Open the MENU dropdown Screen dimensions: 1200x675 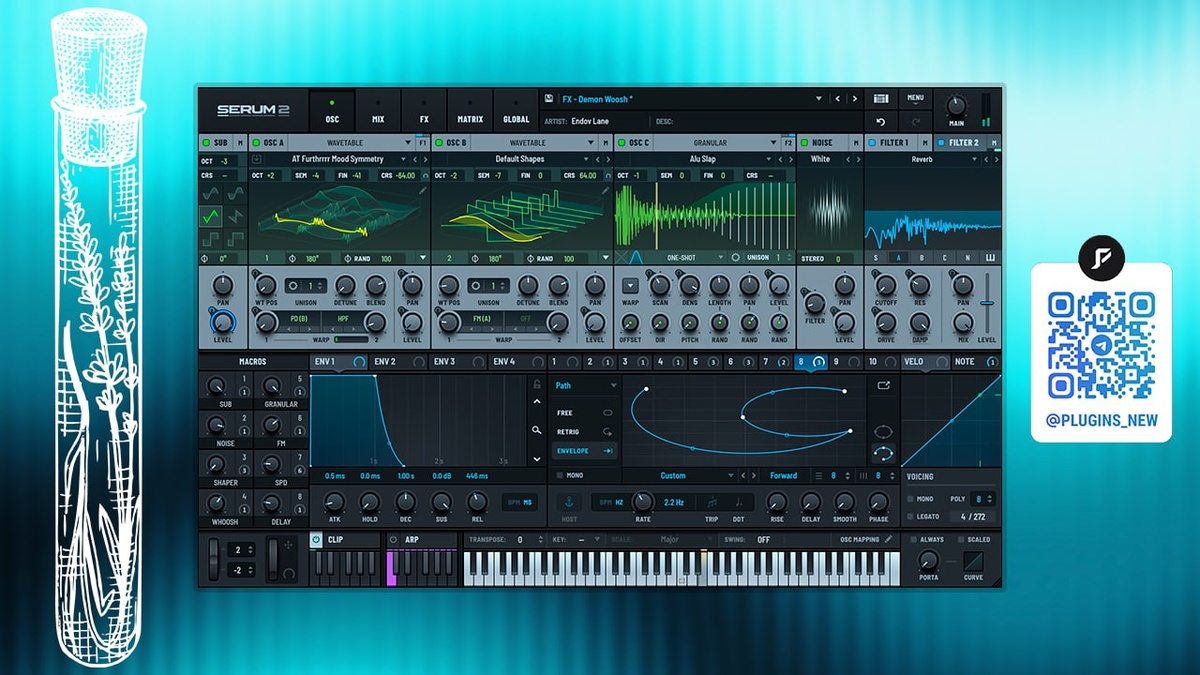point(915,98)
